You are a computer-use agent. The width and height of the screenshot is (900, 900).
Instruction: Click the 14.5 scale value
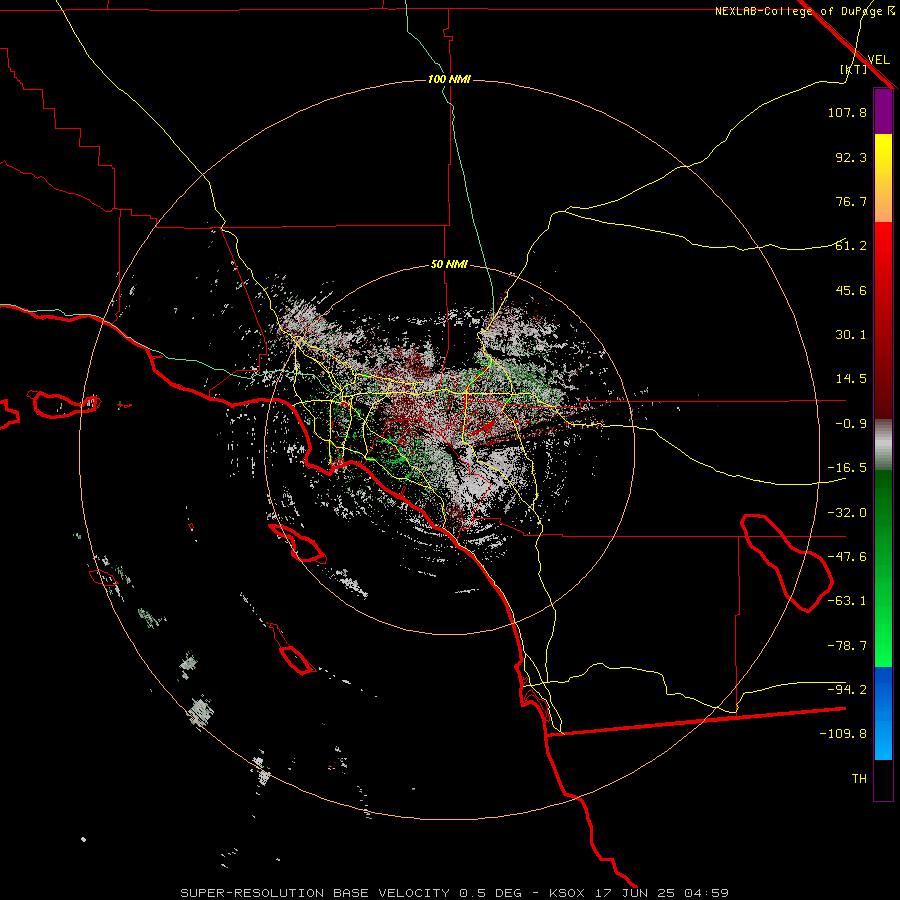(851, 379)
